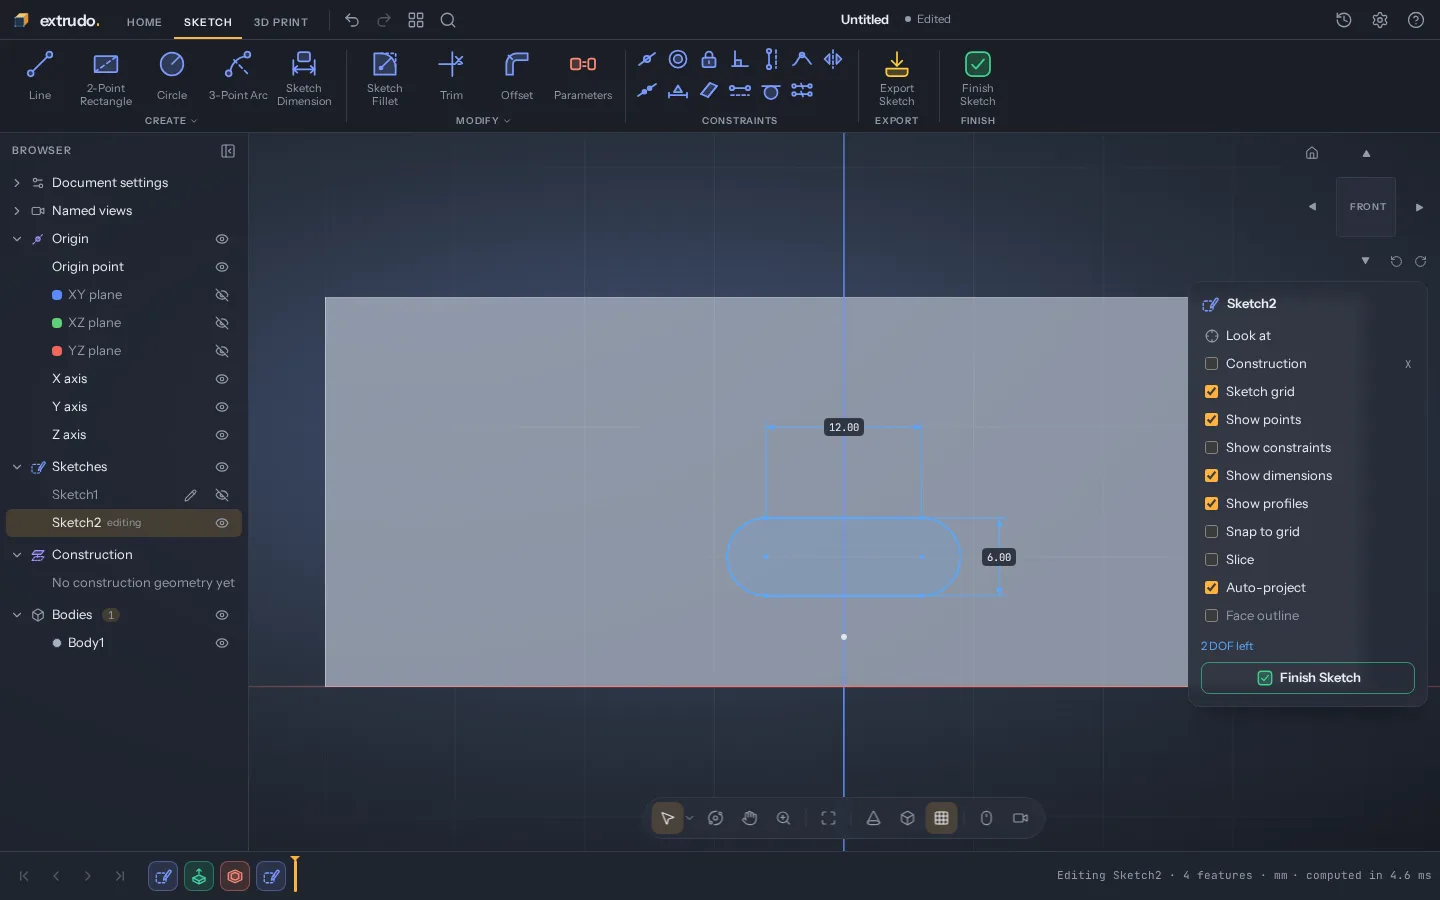1440x900 pixels.
Task: Collapse the Origin tree node
Action: pyautogui.click(x=17, y=239)
